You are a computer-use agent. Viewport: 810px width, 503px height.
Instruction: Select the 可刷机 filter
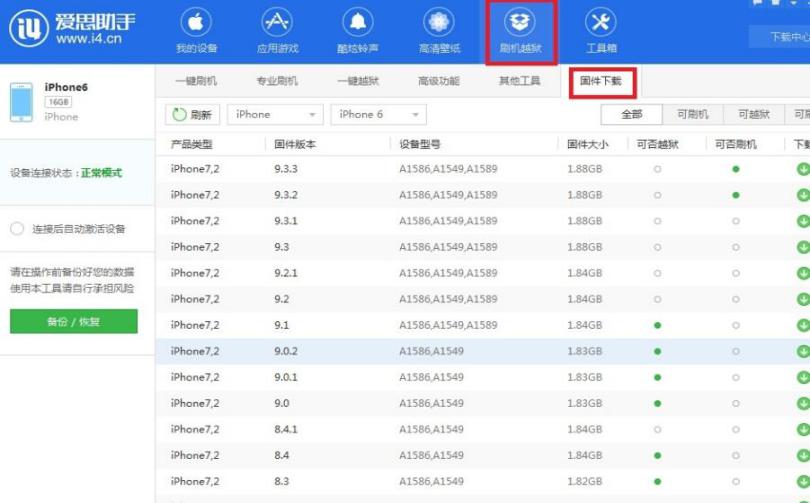coord(693,115)
